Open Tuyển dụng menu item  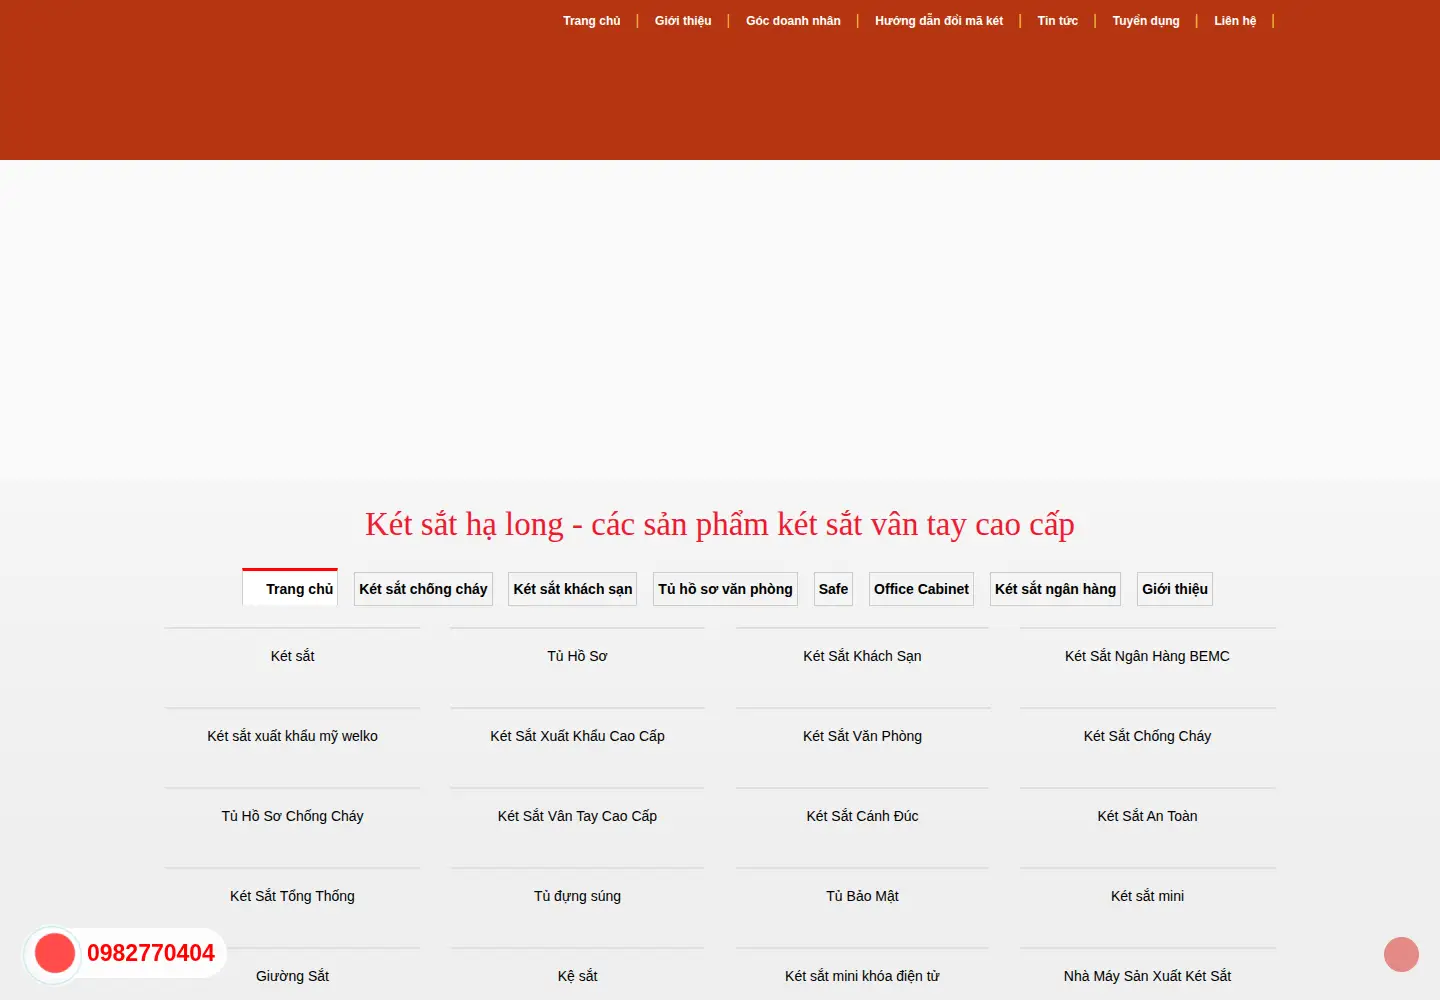tap(1146, 21)
